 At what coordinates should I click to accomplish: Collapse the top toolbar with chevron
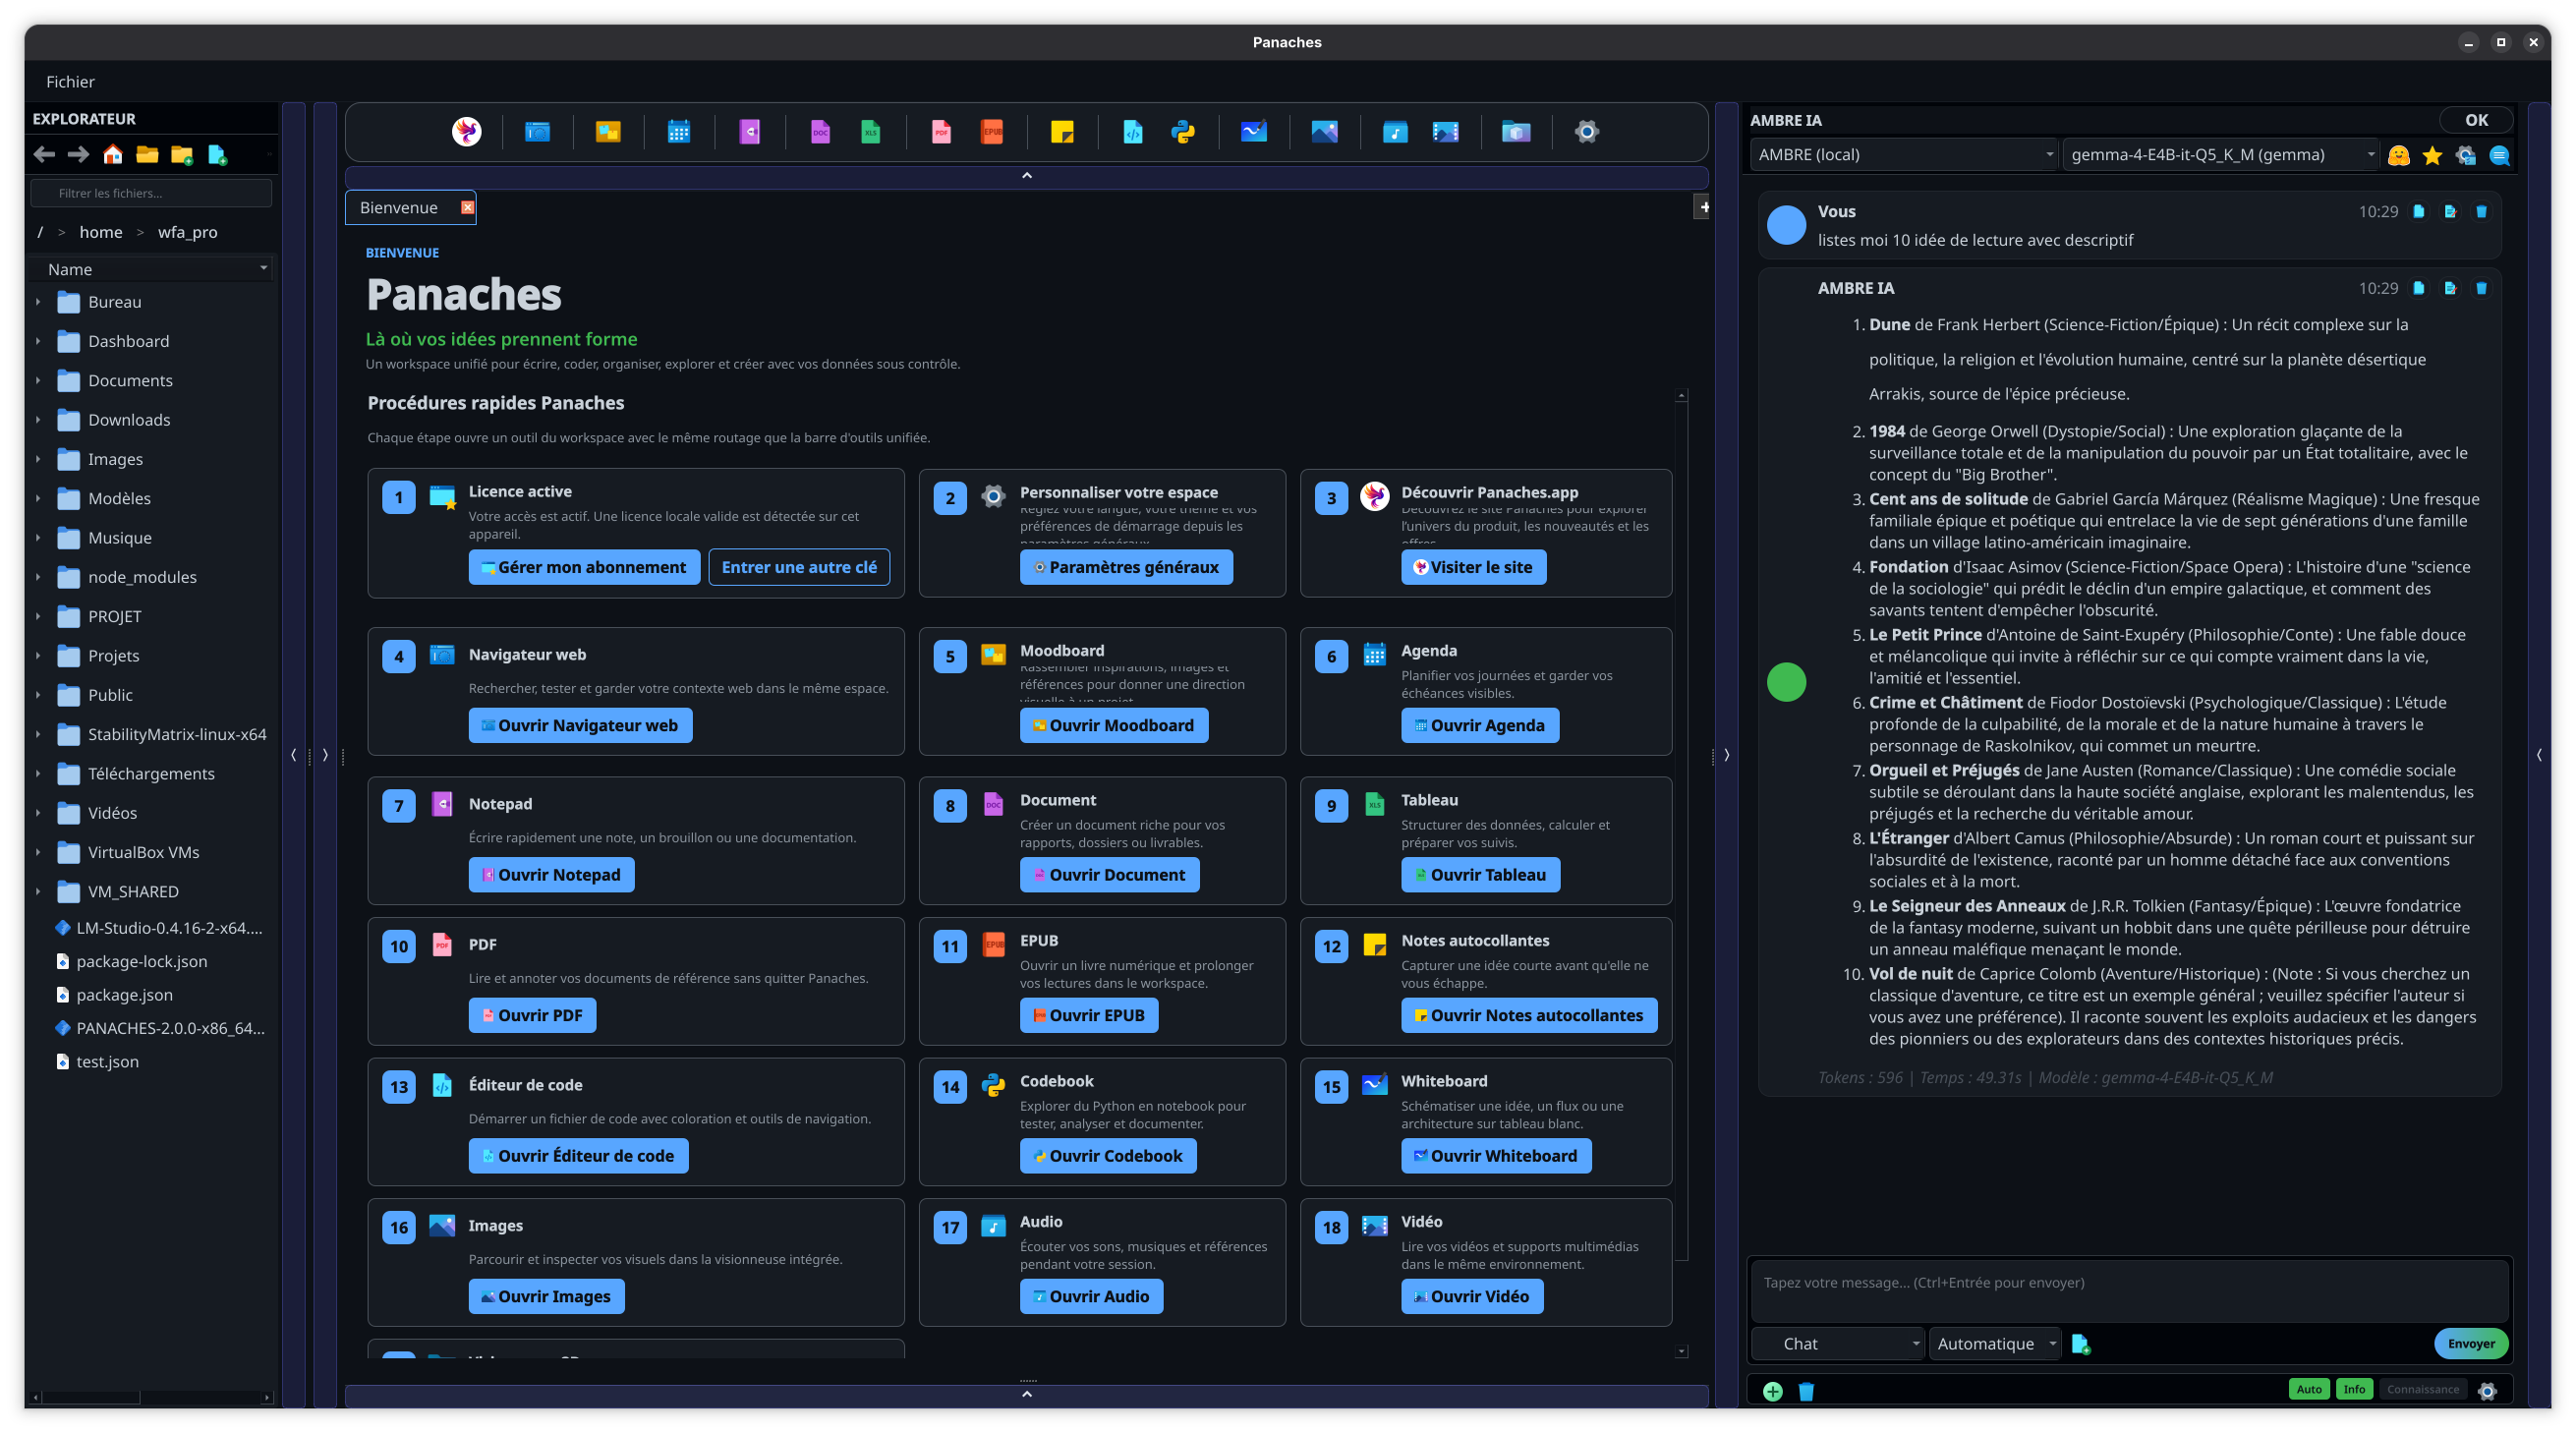point(1026,176)
